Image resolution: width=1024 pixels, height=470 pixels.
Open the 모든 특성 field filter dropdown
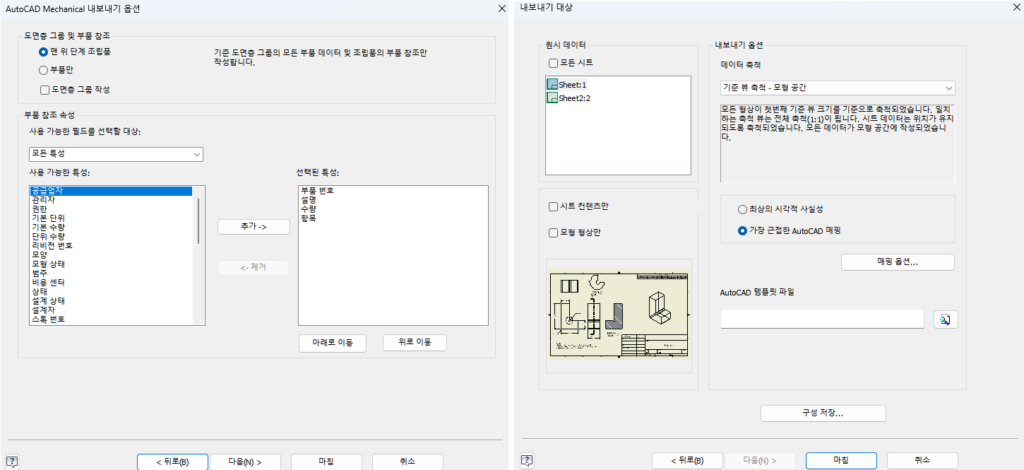(116, 154)
